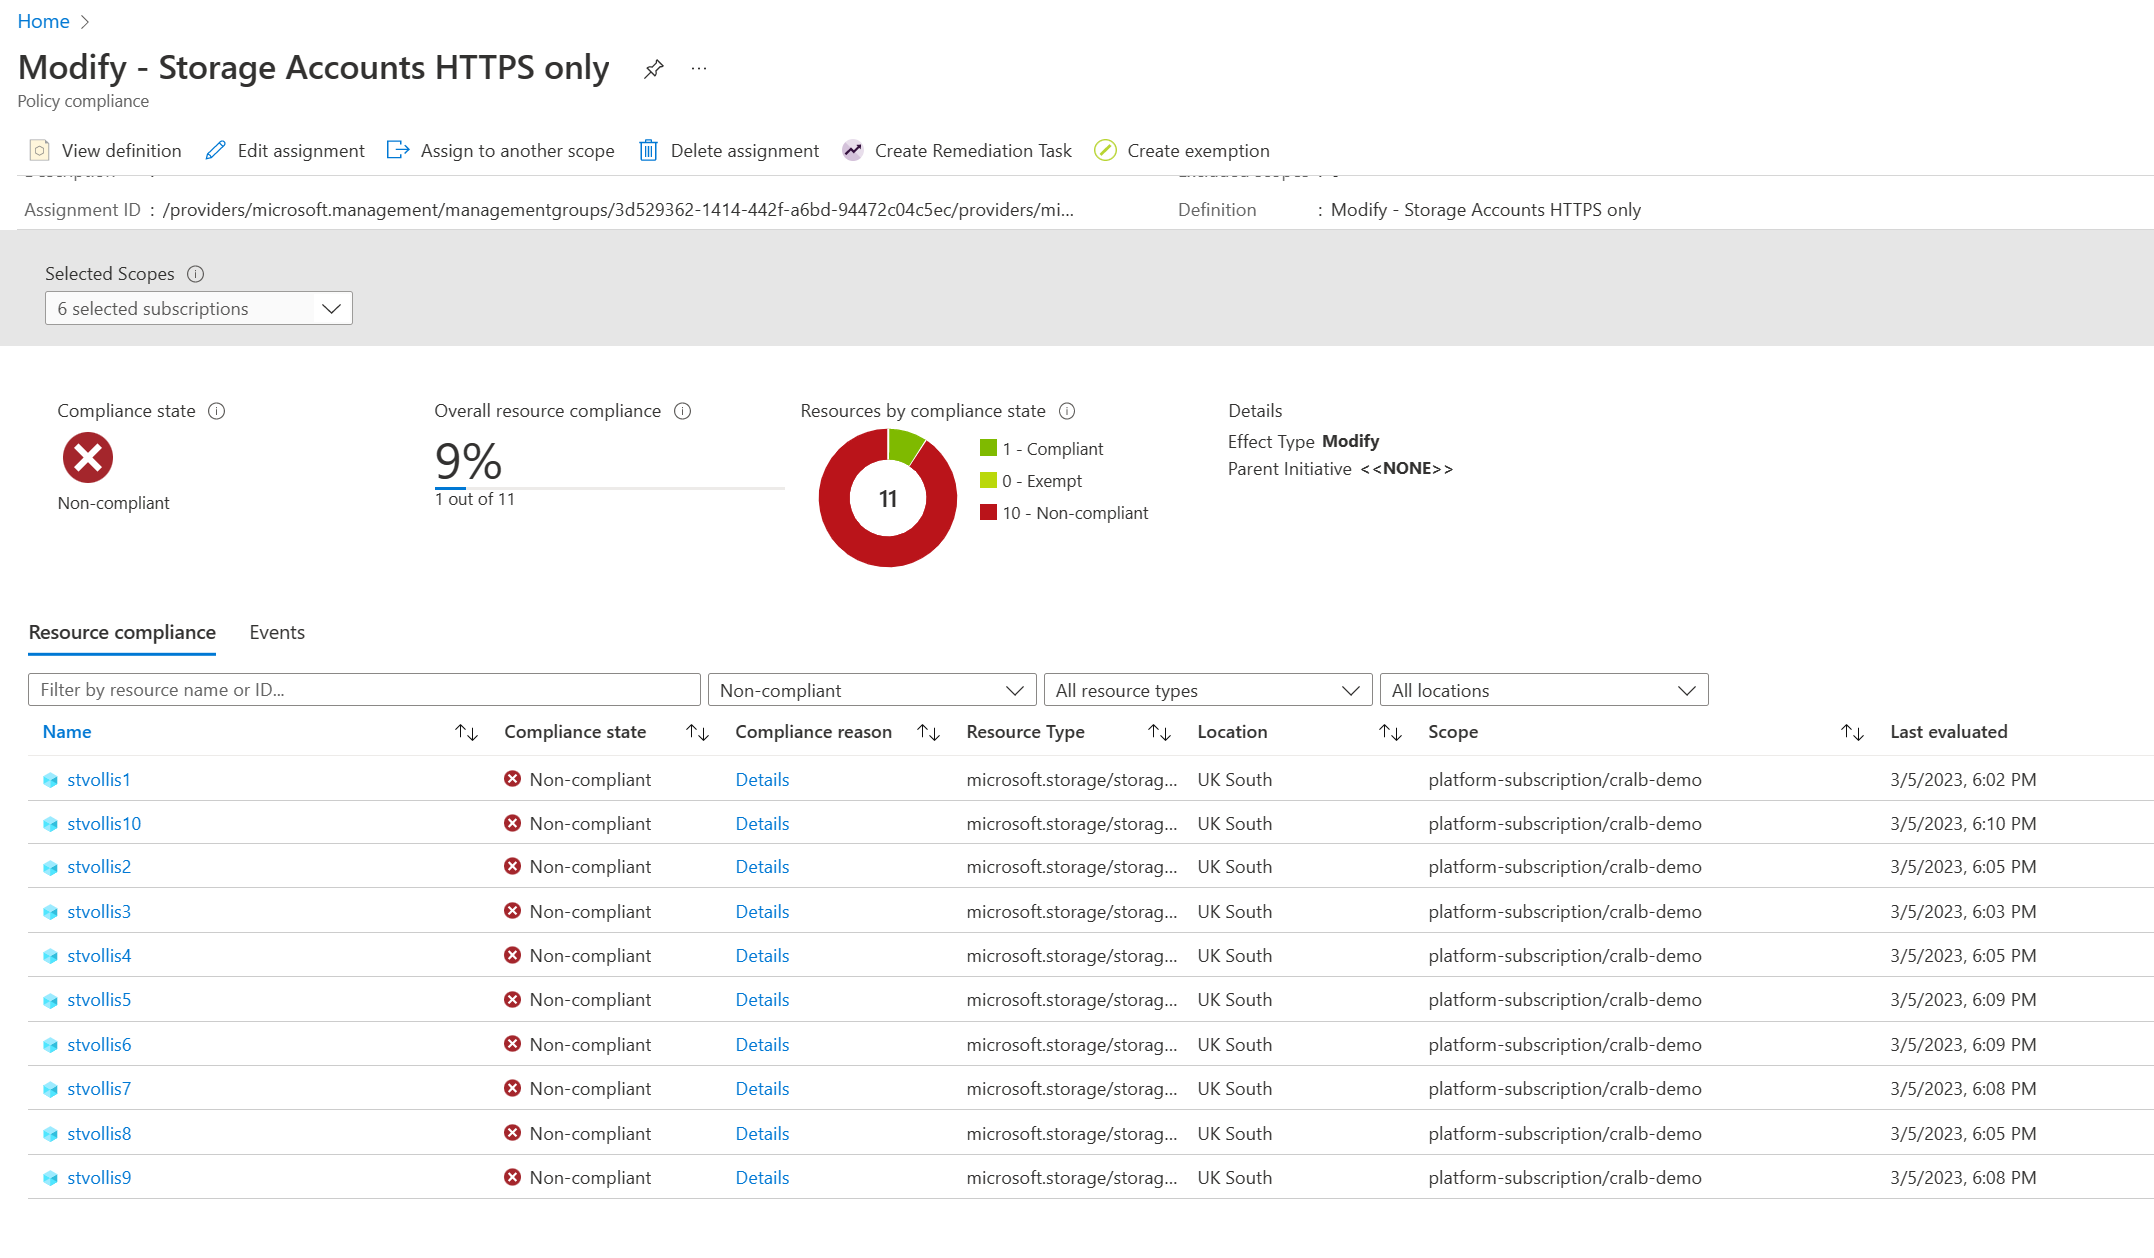This screenshot has width=2154, height=1258.
Task: Open the All resource types dropdown
Action: click(1207, 691)
